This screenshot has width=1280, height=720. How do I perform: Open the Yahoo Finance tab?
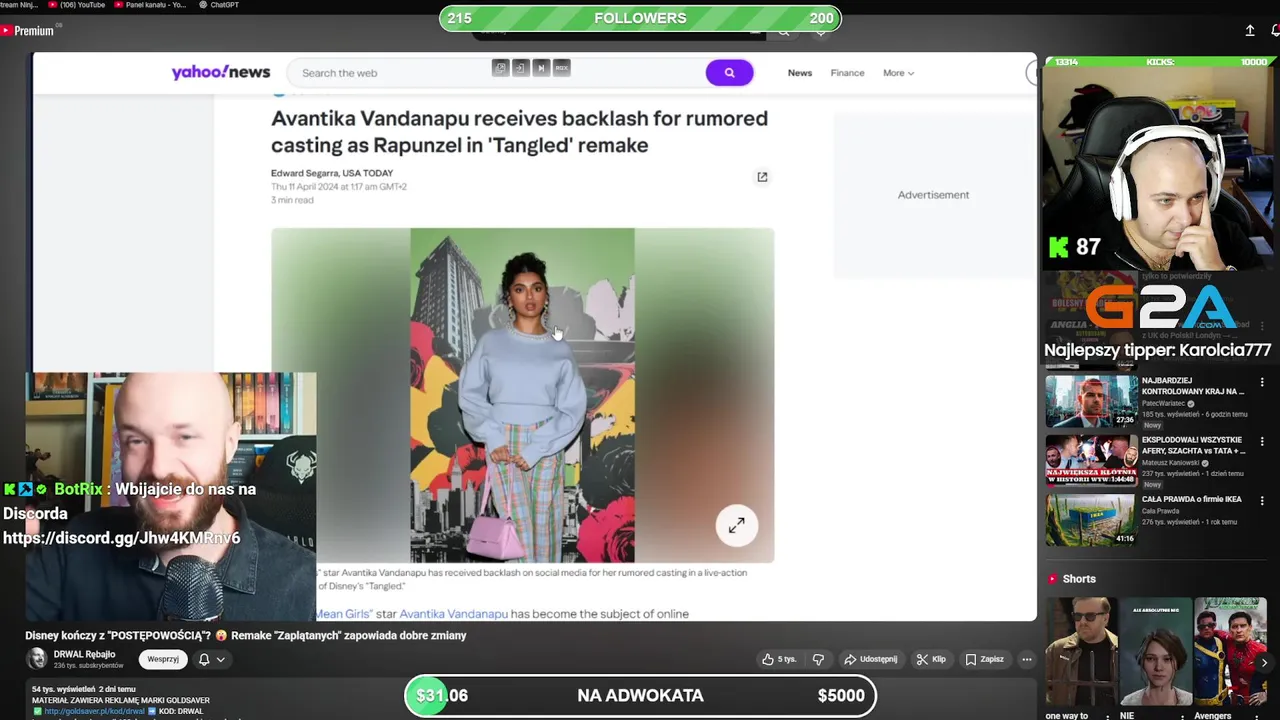[847, 73]
